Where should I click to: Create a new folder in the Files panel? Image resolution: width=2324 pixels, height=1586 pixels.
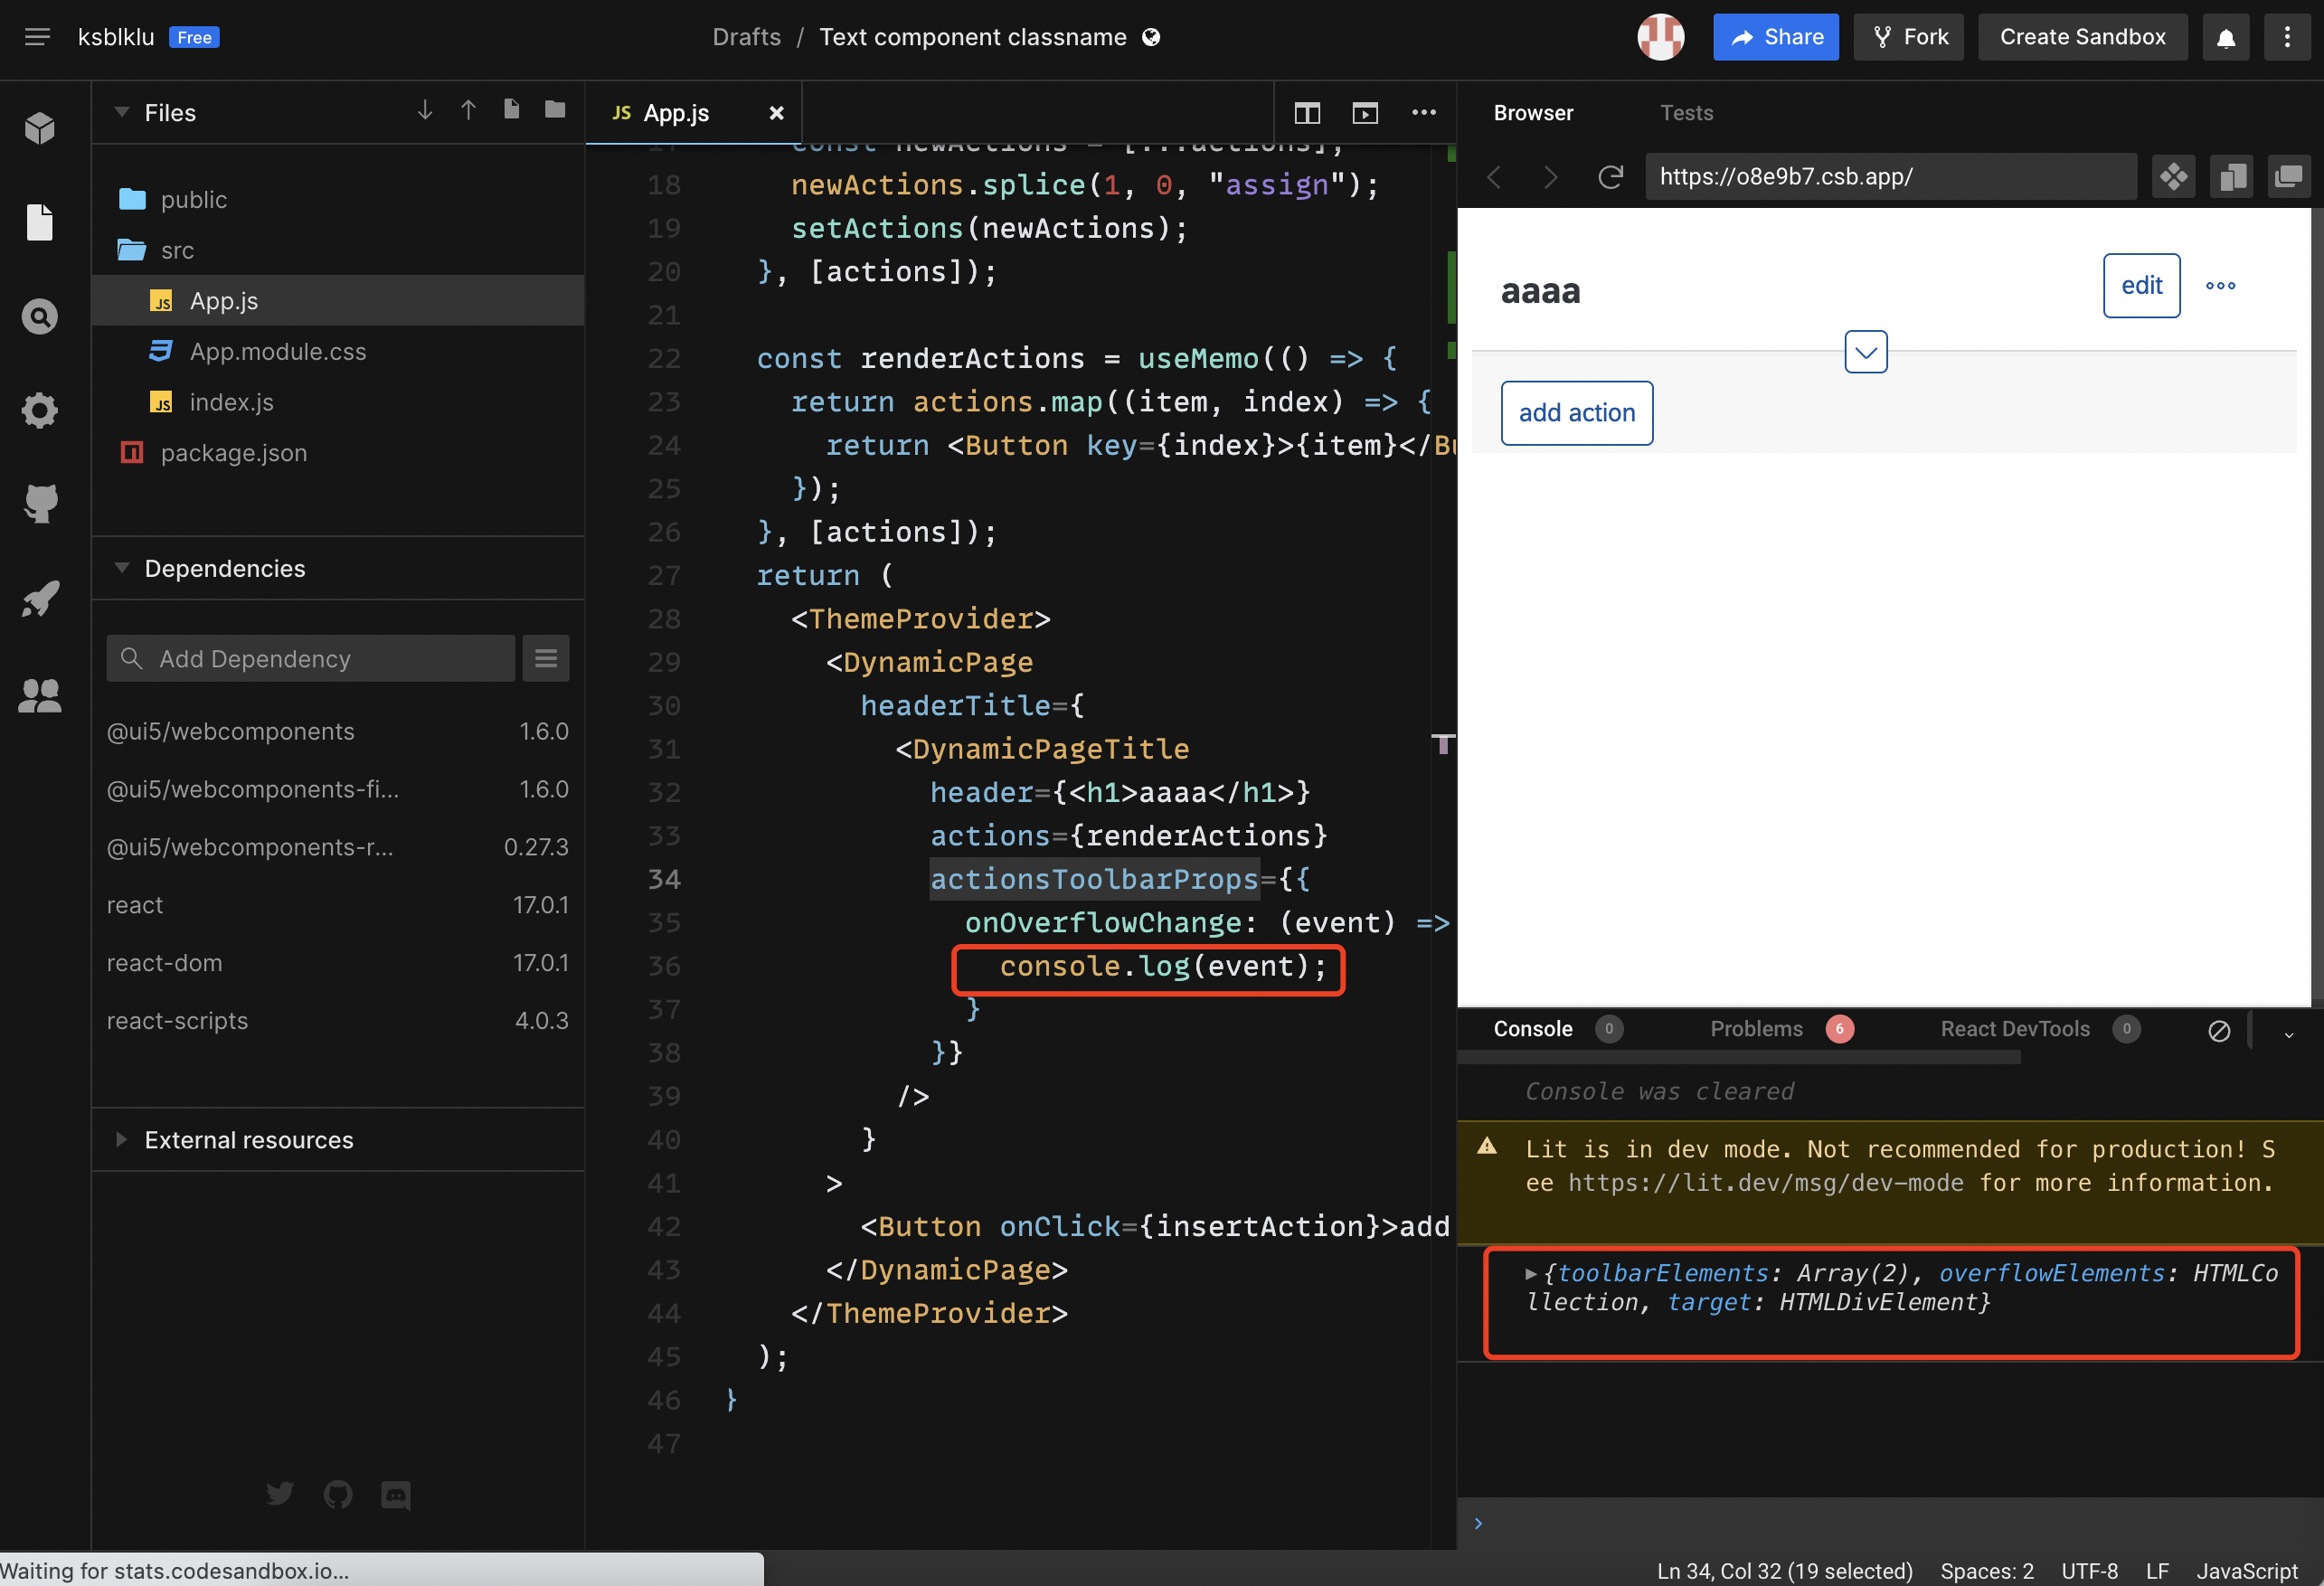[x=554, y=110]
